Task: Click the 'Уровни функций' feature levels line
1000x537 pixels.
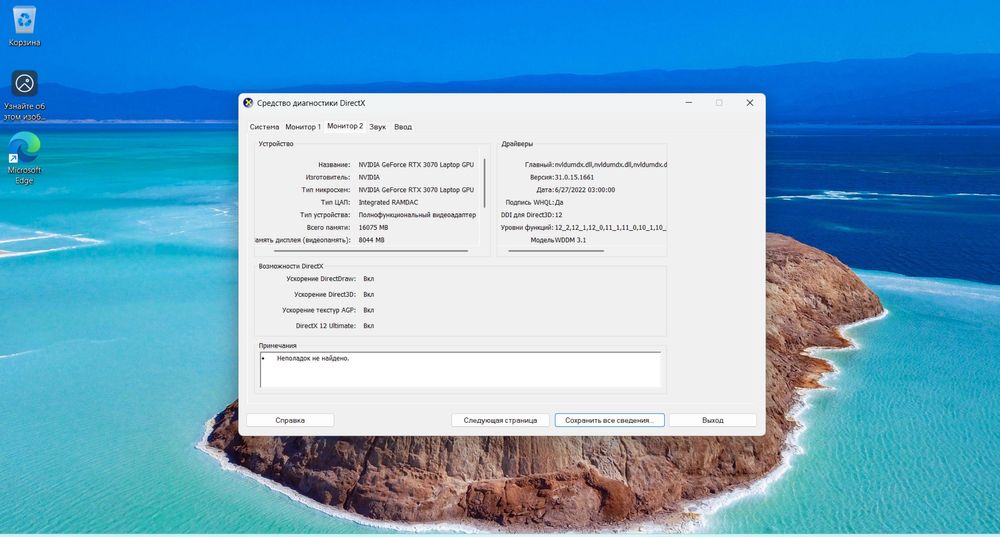Action: [x=583, y=228]
